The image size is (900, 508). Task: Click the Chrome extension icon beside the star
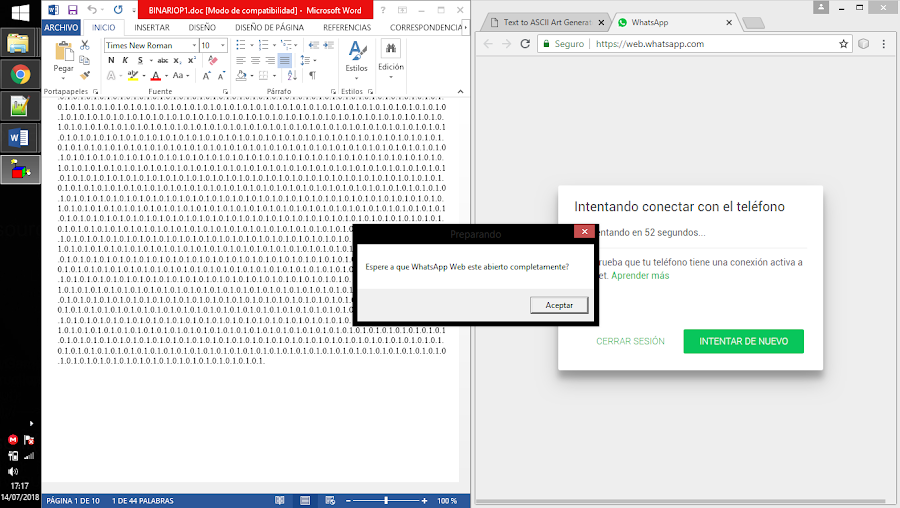pos(864,44)
